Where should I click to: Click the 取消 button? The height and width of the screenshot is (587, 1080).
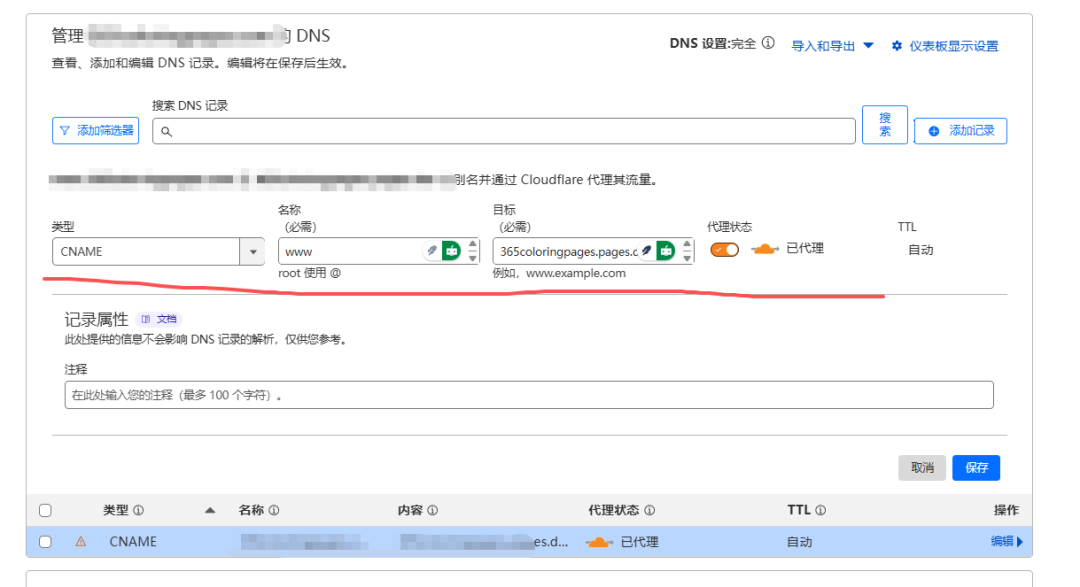click(922, 468)
